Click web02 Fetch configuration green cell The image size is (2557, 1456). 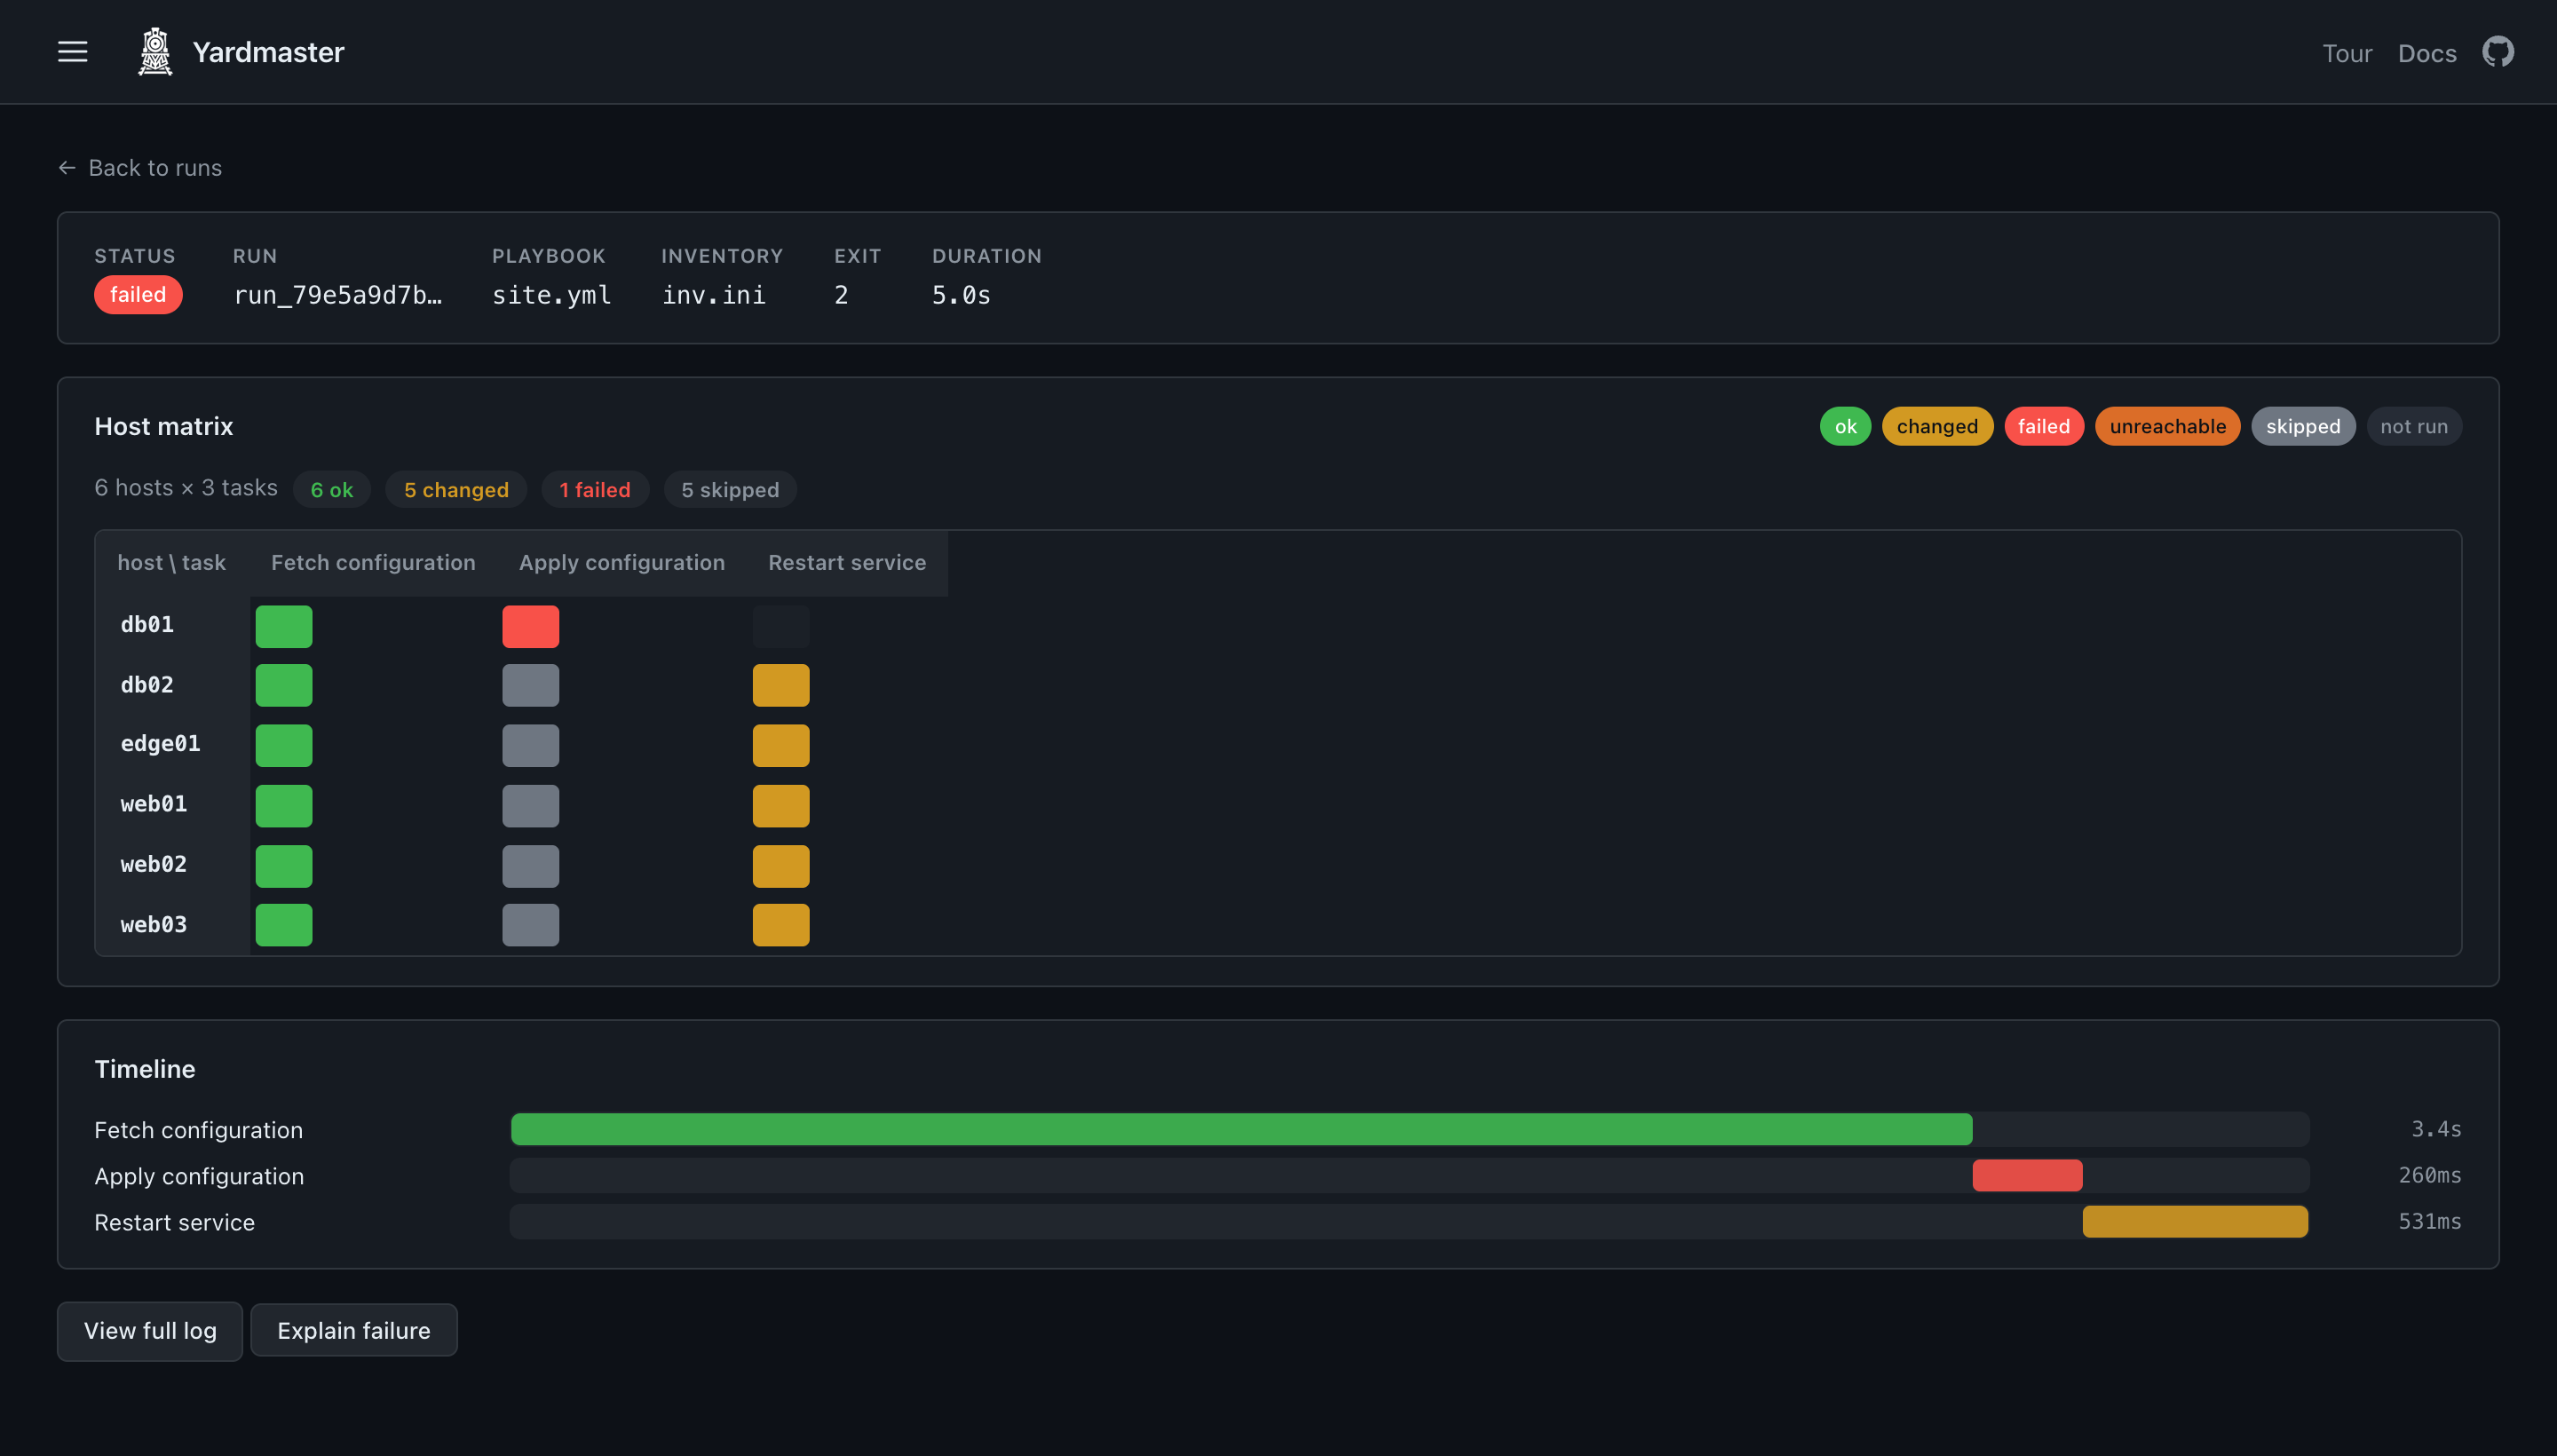pyautogui.click(x=284, y=866)
